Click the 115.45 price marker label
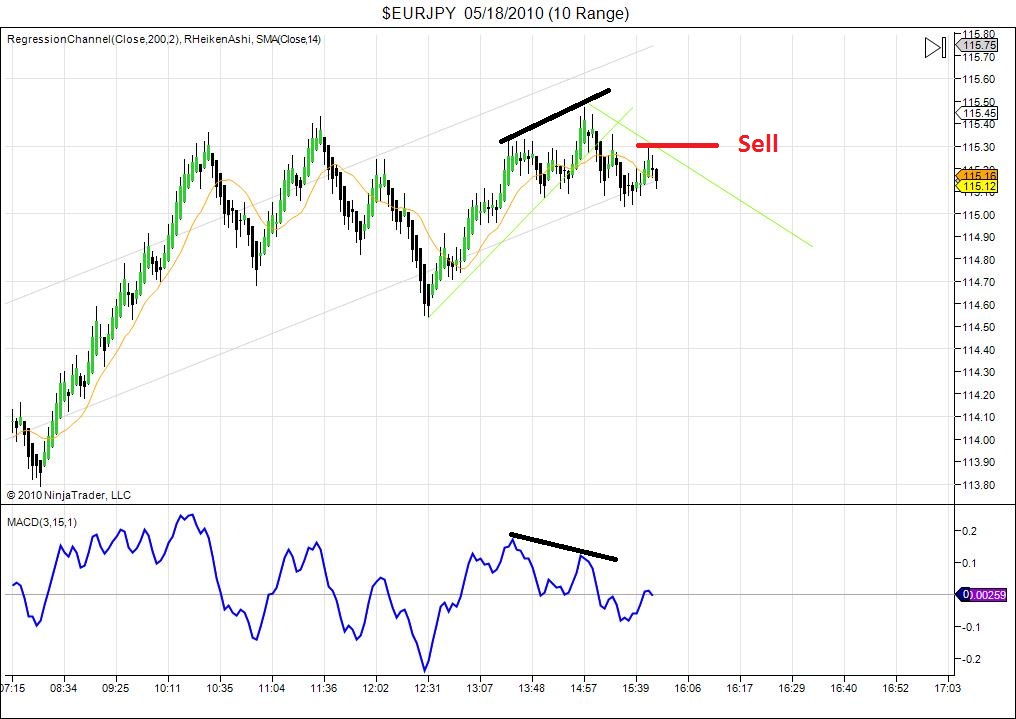 pyautogui.click(x=977, y=113)
